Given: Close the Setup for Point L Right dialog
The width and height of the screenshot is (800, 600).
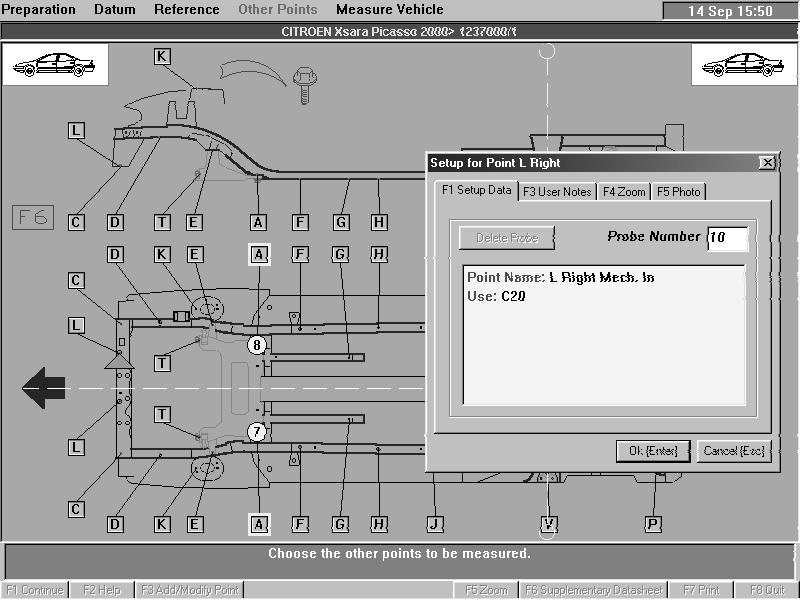Looking at the screenshot, I should click(x=767, y=163).
